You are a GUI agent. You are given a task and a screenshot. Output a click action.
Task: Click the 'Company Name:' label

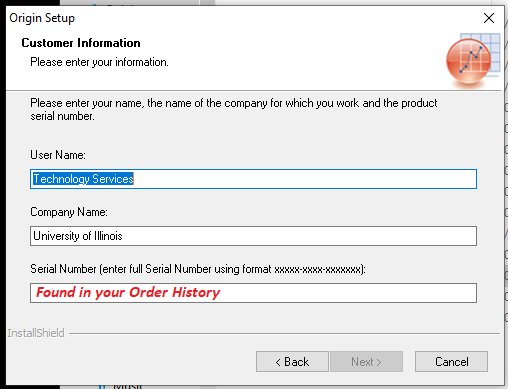[69, 212]
